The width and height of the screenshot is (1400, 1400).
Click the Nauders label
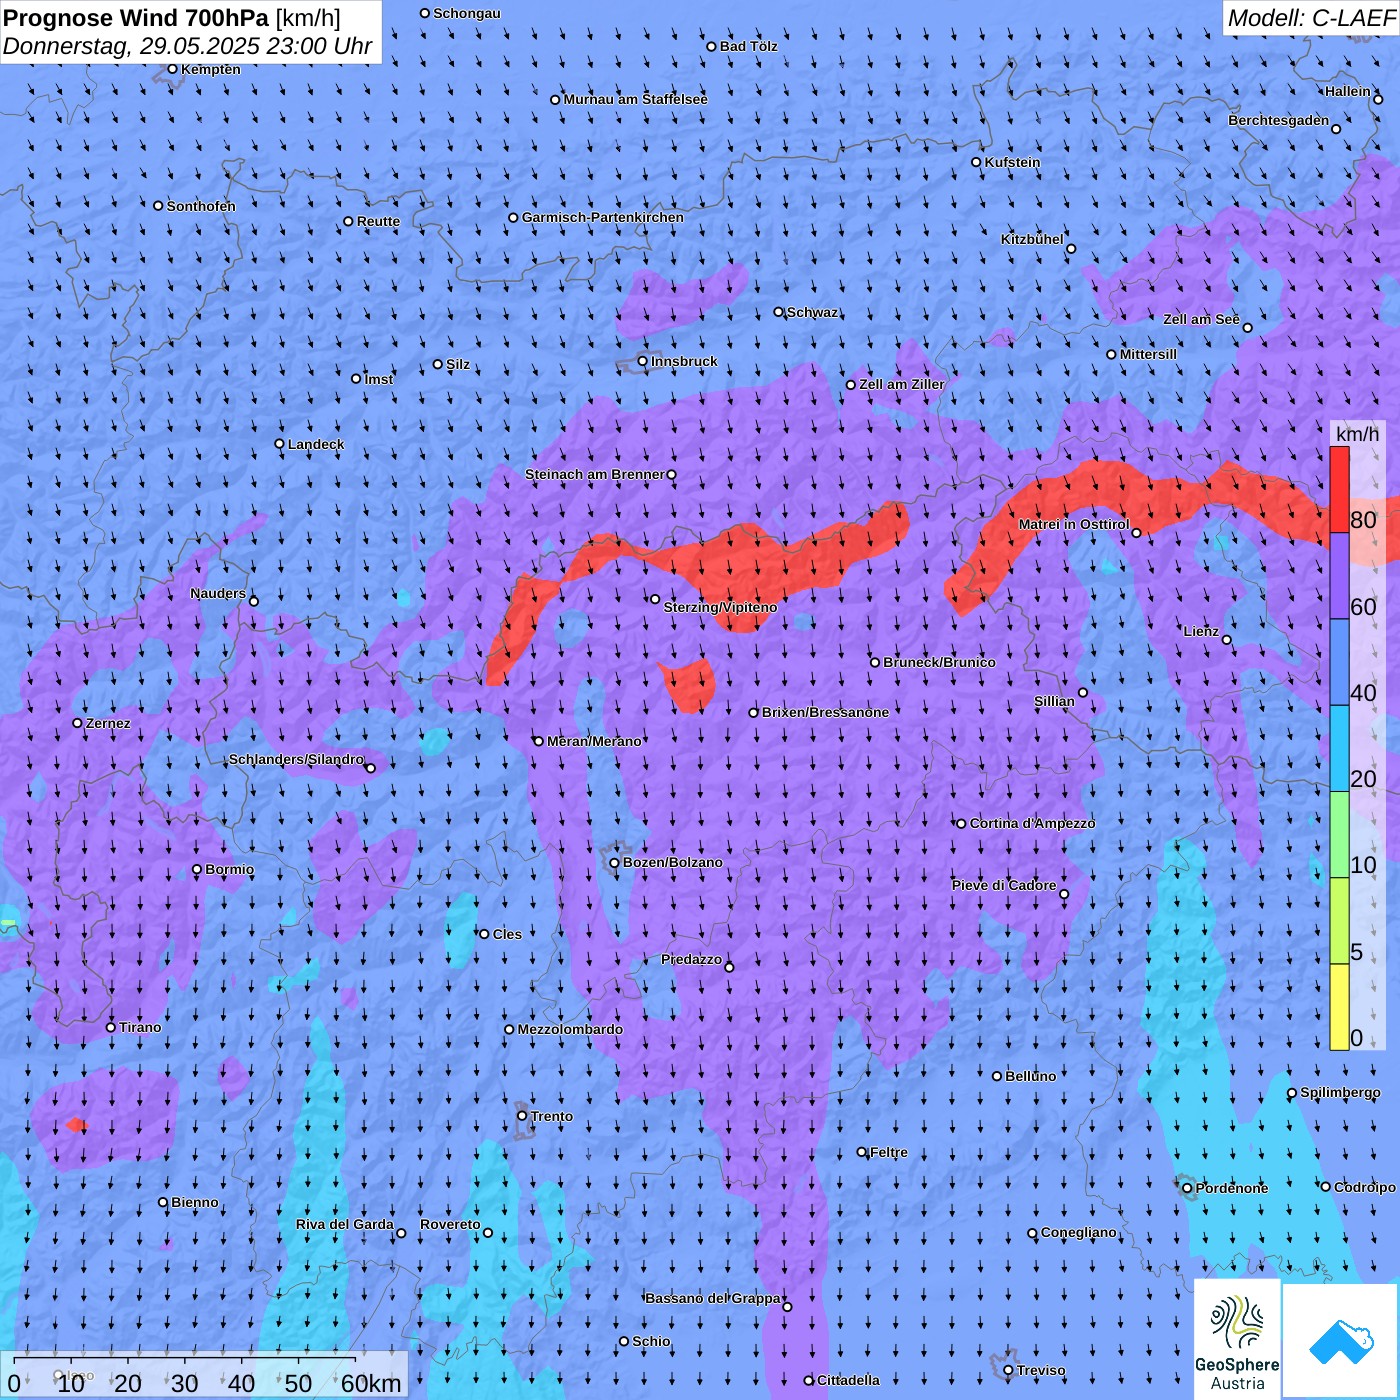click(218, 593)
